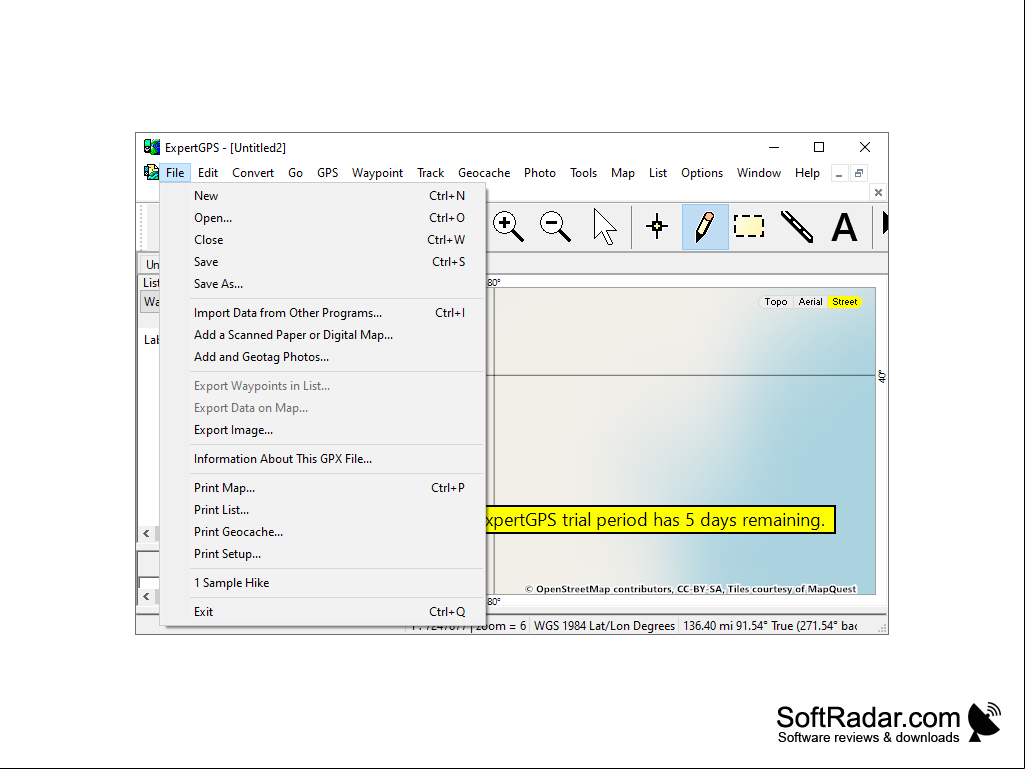Pick the pencil drawing tool
The image size is (1025, 769).
(705, 227)
